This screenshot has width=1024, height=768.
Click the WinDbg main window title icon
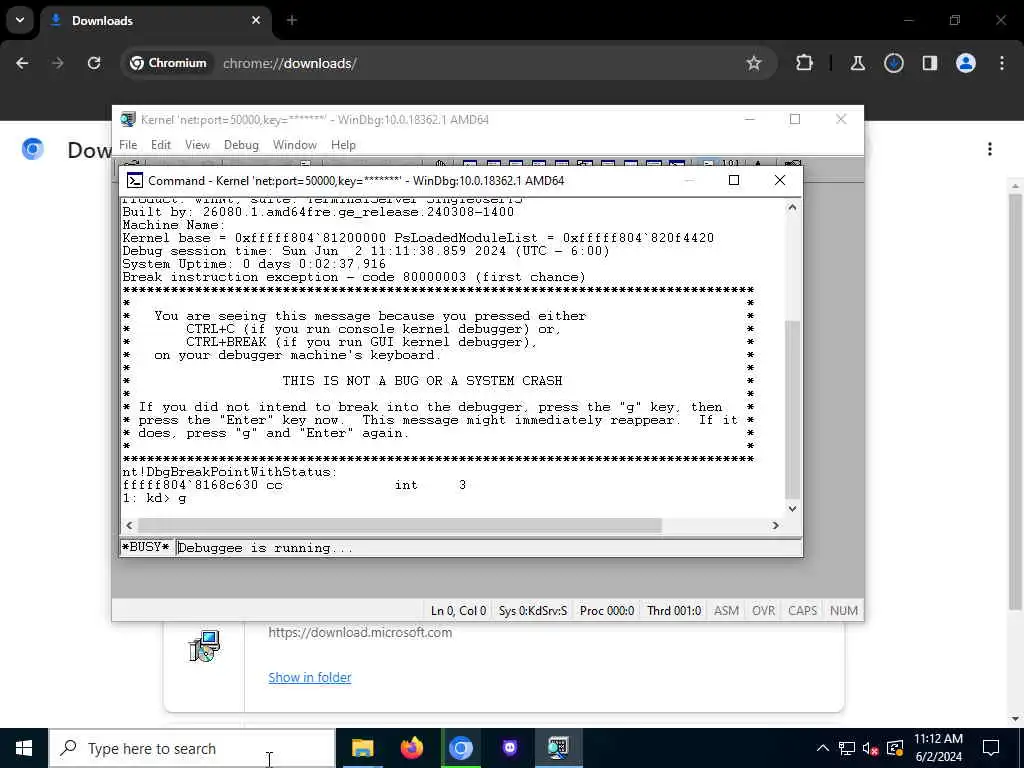point(128,120)
